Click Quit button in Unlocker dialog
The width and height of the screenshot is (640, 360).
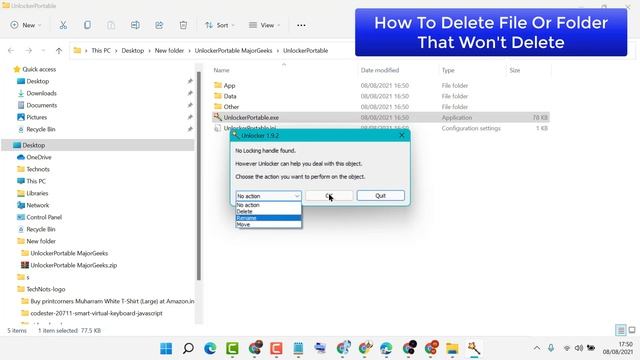(380, 196)
